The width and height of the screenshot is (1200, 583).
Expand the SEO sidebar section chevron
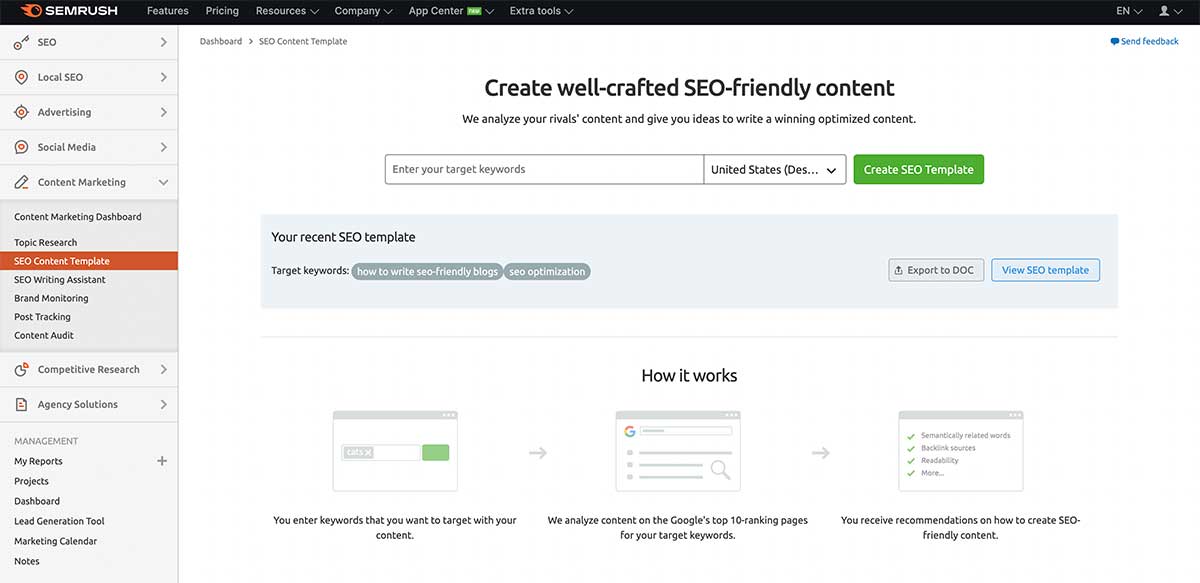pos(163,42)
